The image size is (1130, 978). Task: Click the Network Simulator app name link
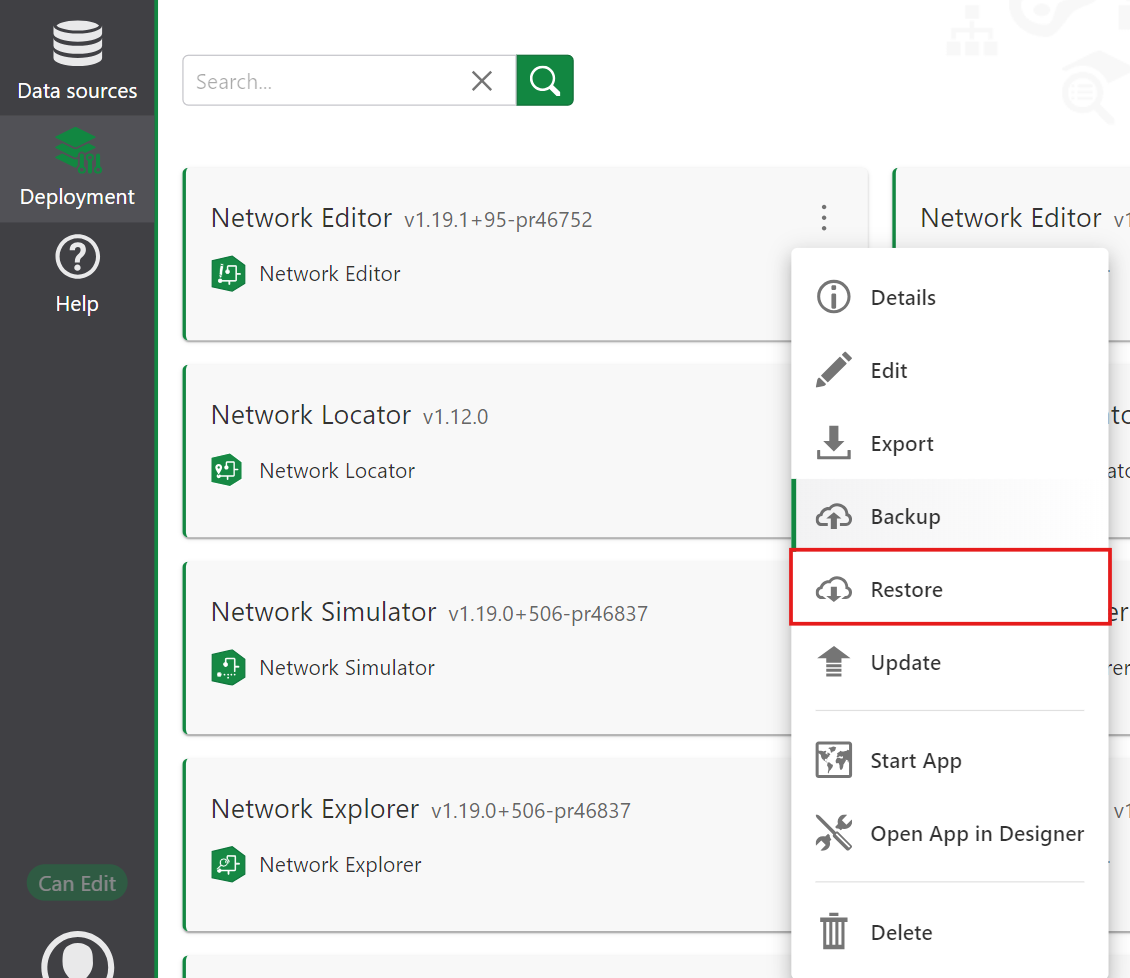[x=347, y=667]
